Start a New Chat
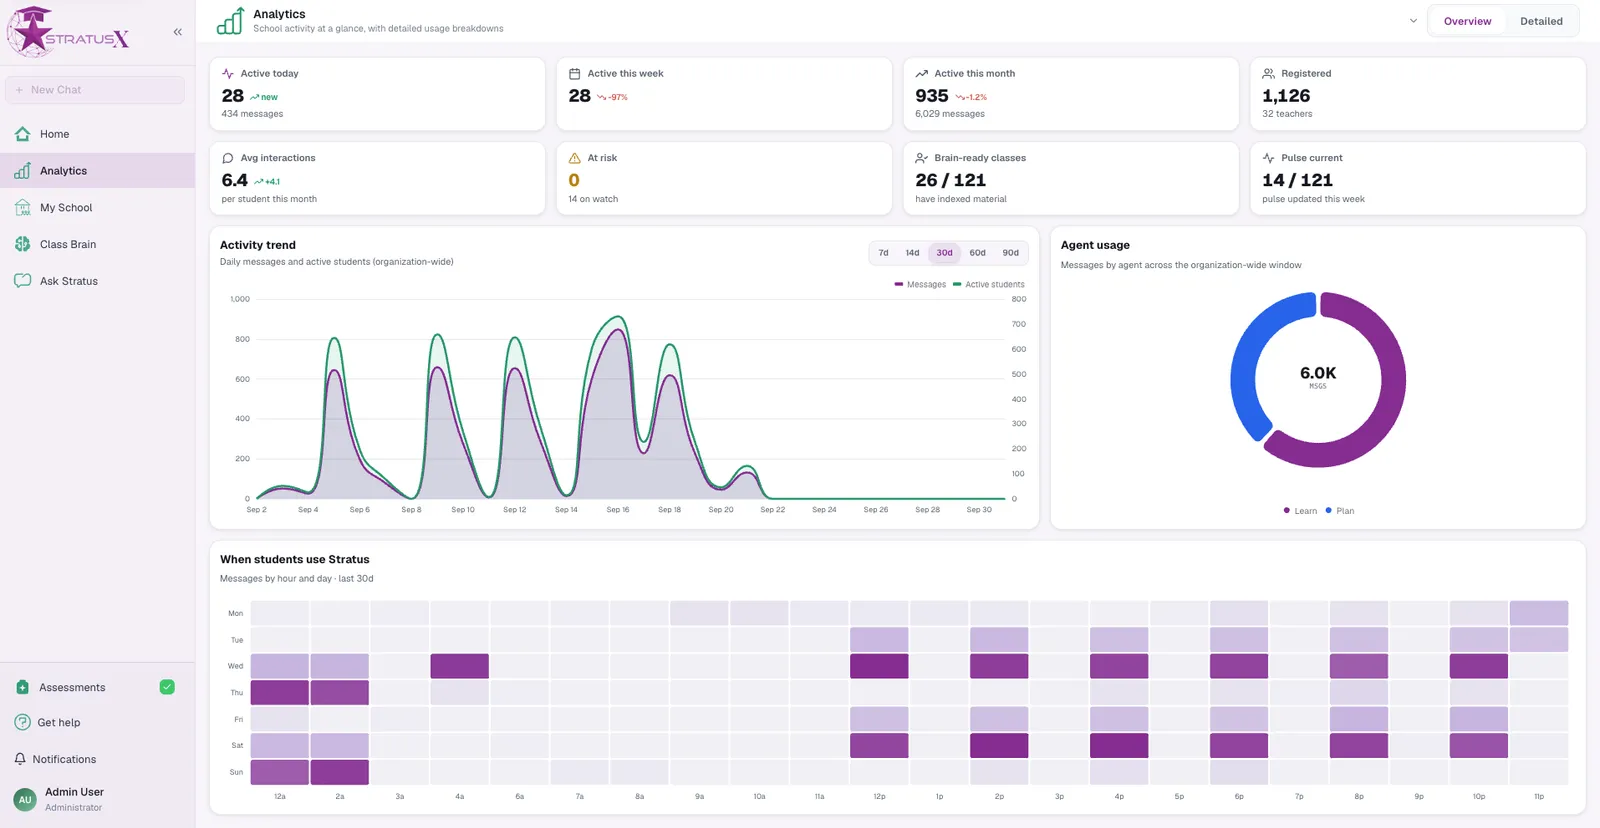1600x828 pixels. click(x=95, y=90)
